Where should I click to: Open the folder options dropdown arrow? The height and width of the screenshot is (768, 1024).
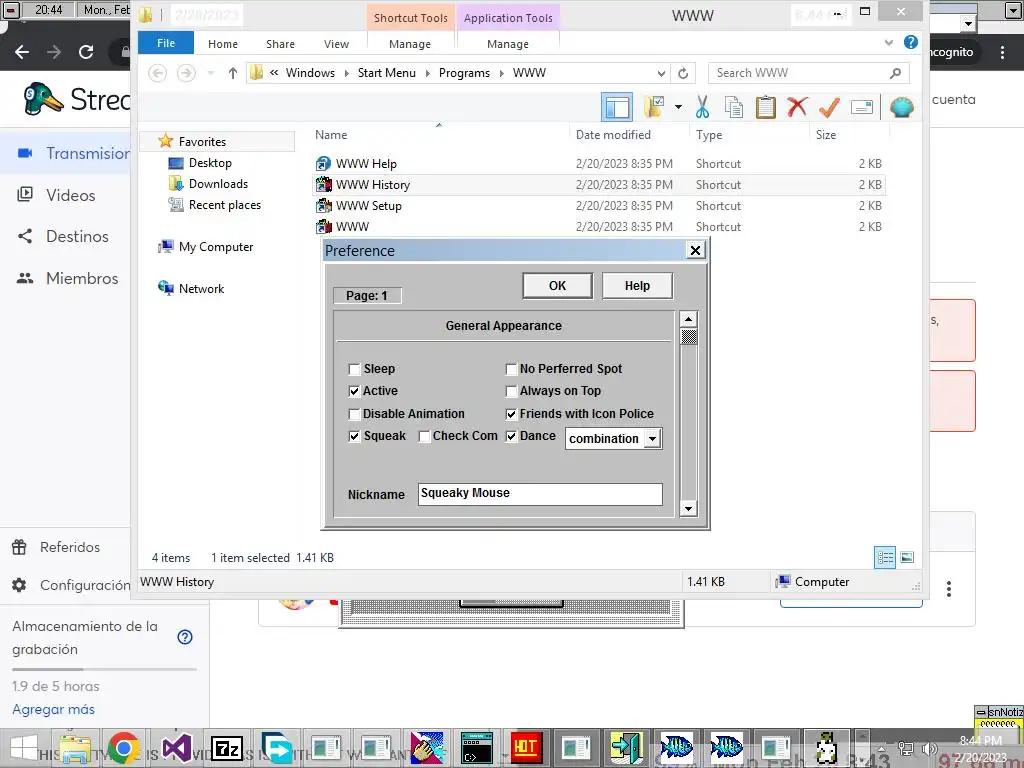(x=679, y=107)
